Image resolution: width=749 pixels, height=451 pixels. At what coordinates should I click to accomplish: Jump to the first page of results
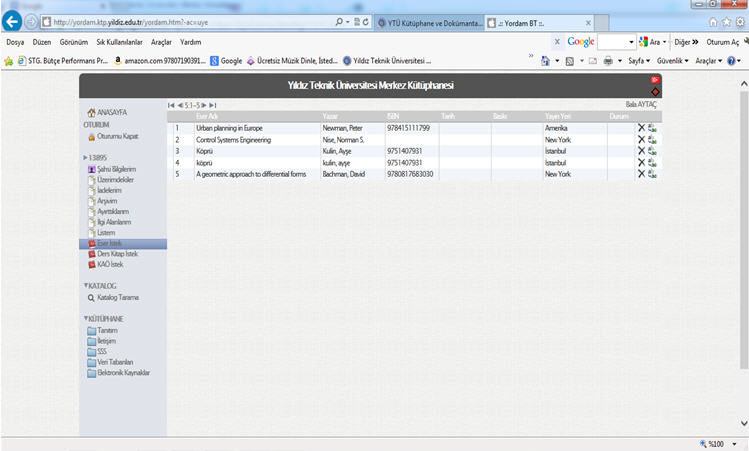[x=171, y=105]
